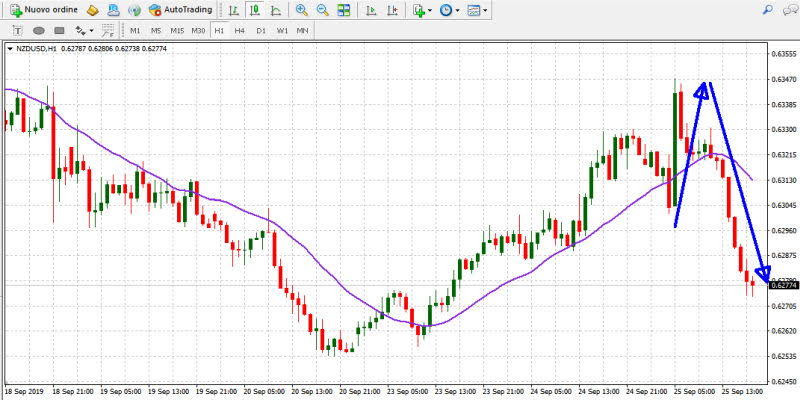Toggle the AutoTrading button

(182, 10)
